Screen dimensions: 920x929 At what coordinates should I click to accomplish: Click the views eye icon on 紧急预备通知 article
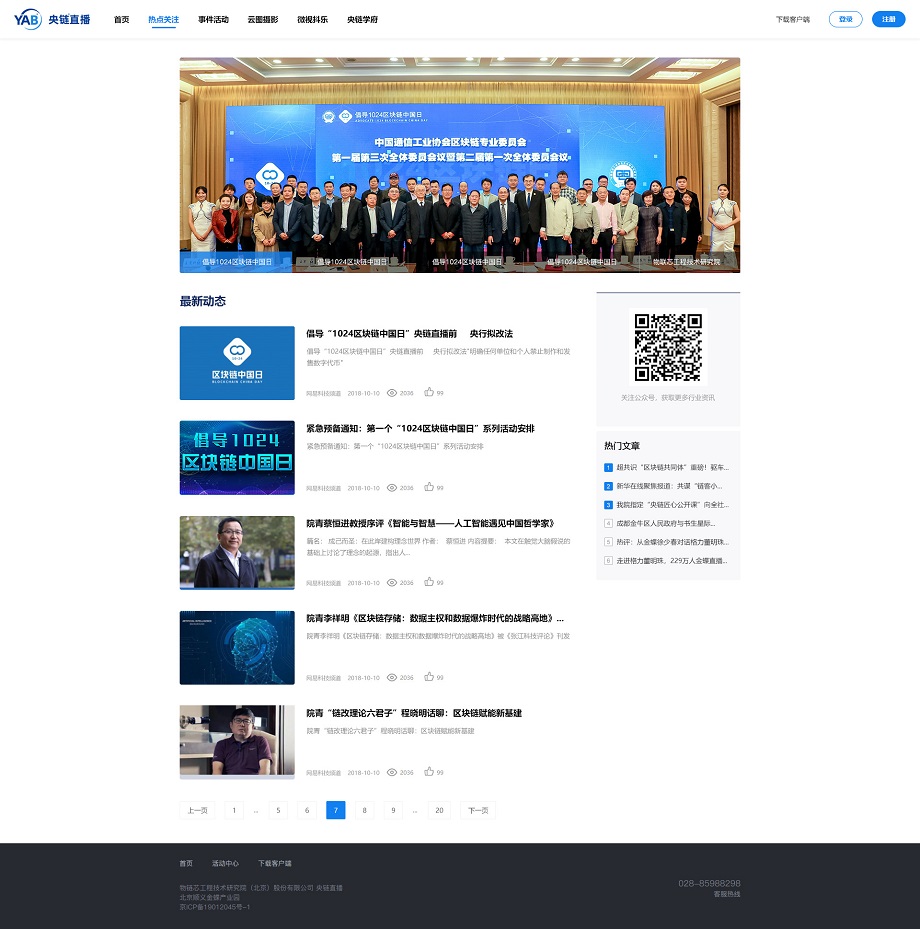[392, 488]
